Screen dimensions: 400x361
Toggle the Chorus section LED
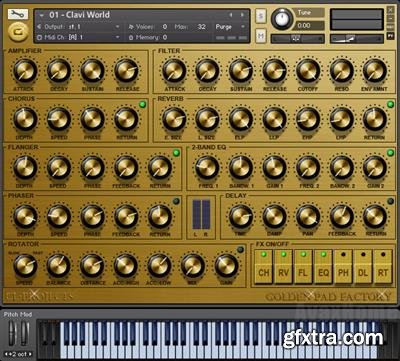pyautogui.click(x=142, y=105)
